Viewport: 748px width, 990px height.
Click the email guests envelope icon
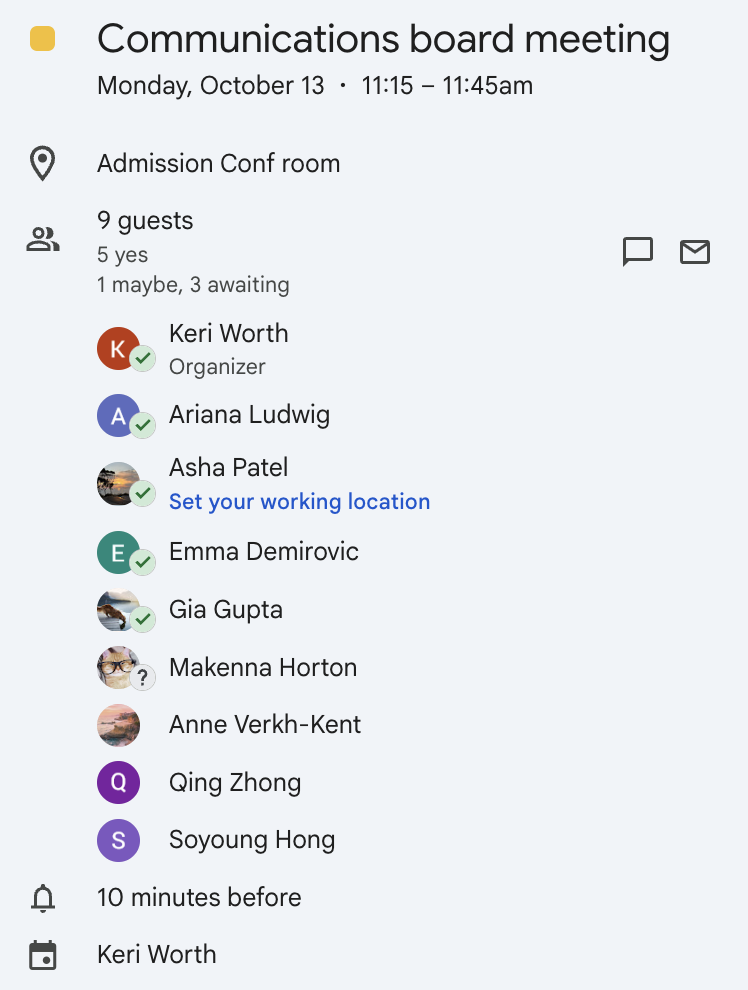(x=694, y=252)
